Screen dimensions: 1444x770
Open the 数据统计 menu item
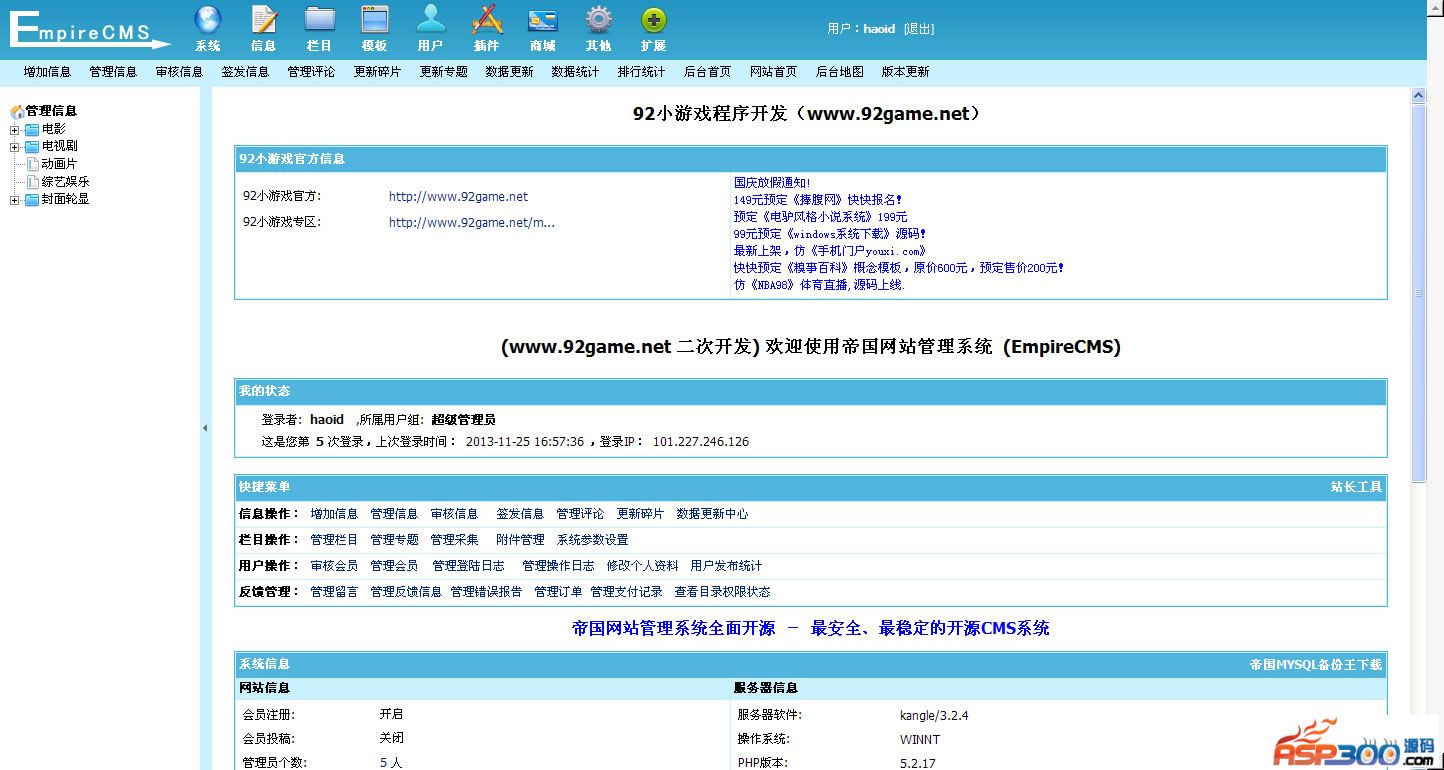click(575, 72)
